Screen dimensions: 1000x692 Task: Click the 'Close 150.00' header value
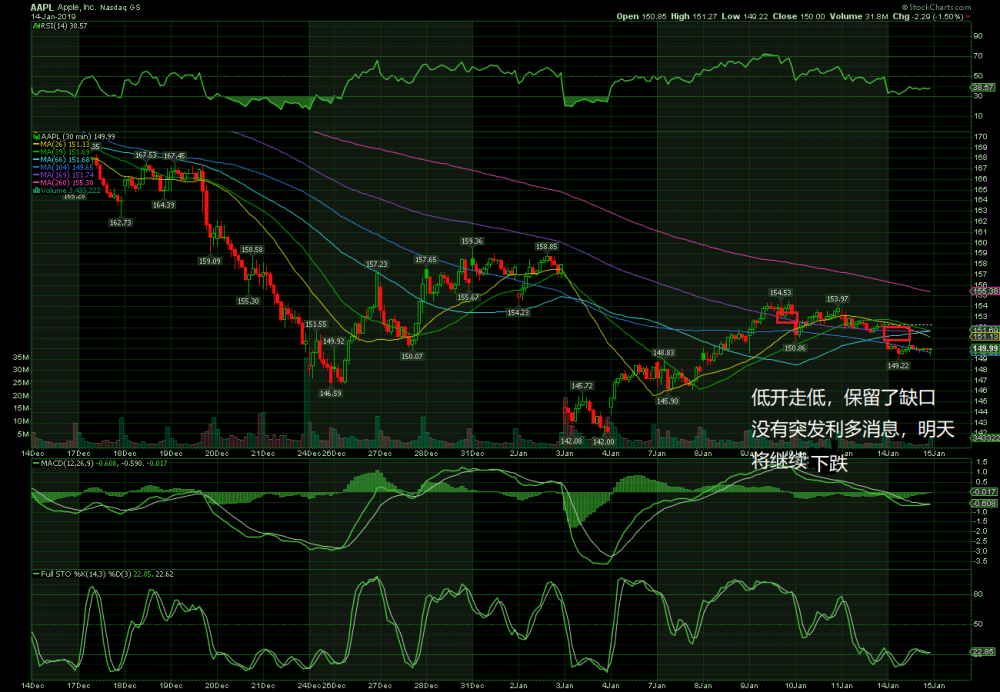tap(798, 17)
